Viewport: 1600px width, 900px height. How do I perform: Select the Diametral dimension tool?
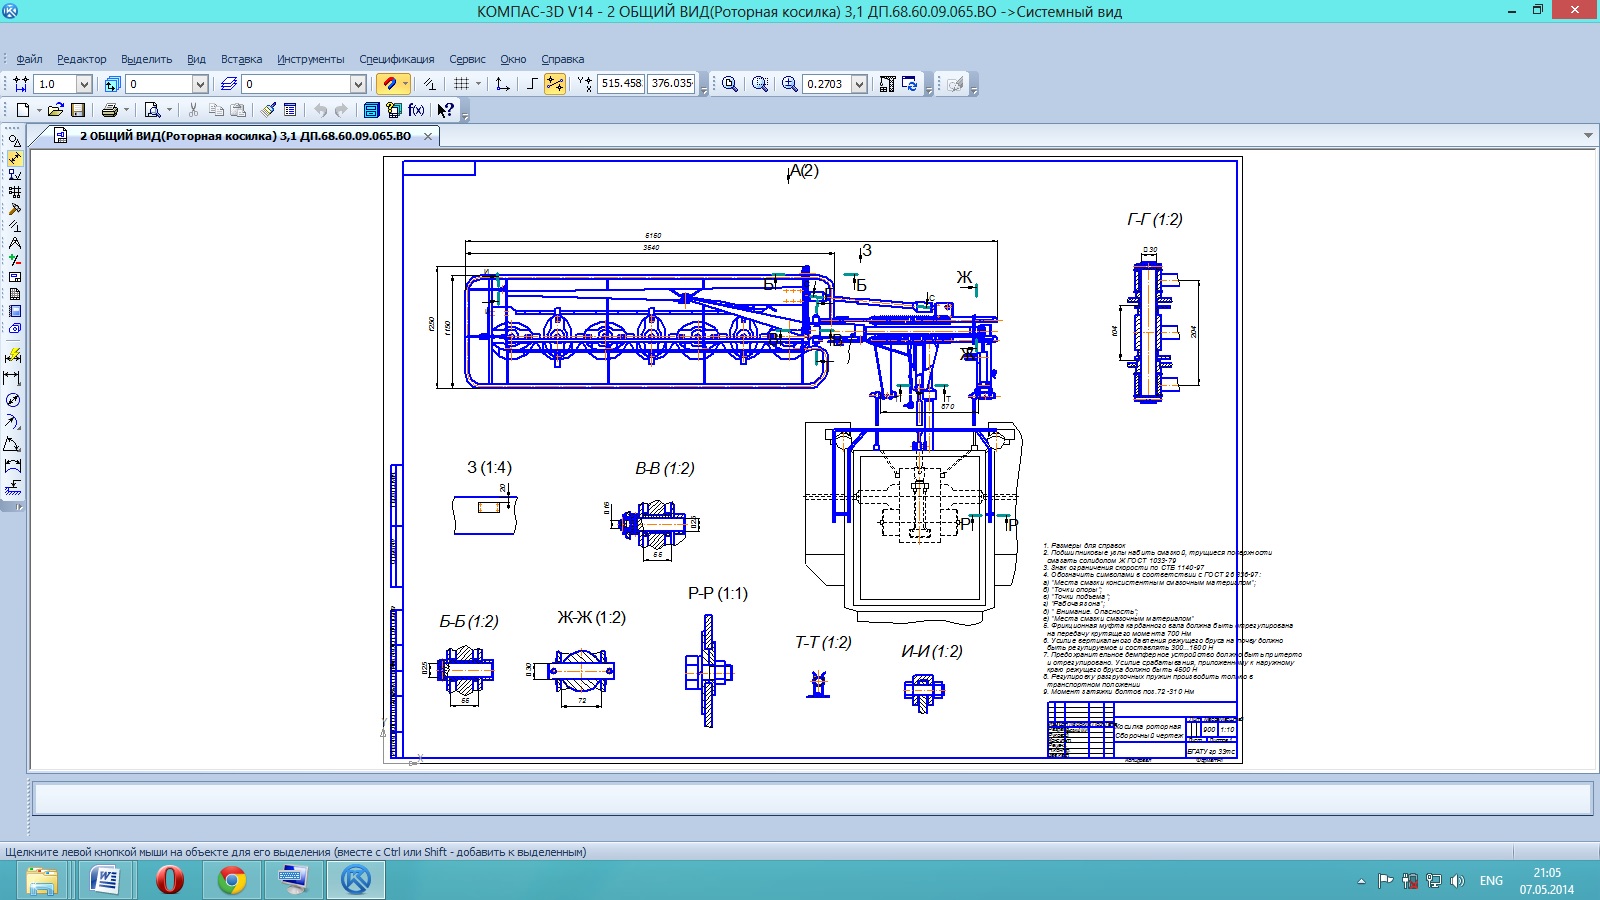pyautogui.click(x=13, y=400)
